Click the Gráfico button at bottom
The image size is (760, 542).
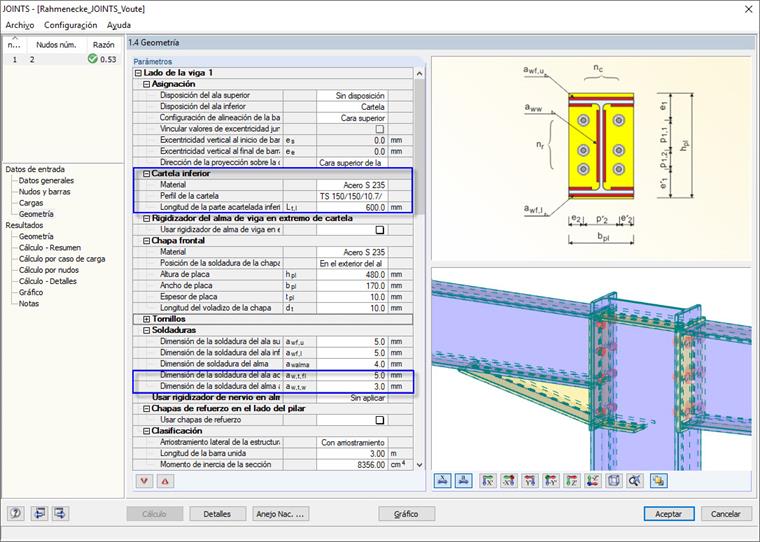click(x=406, y=514)
